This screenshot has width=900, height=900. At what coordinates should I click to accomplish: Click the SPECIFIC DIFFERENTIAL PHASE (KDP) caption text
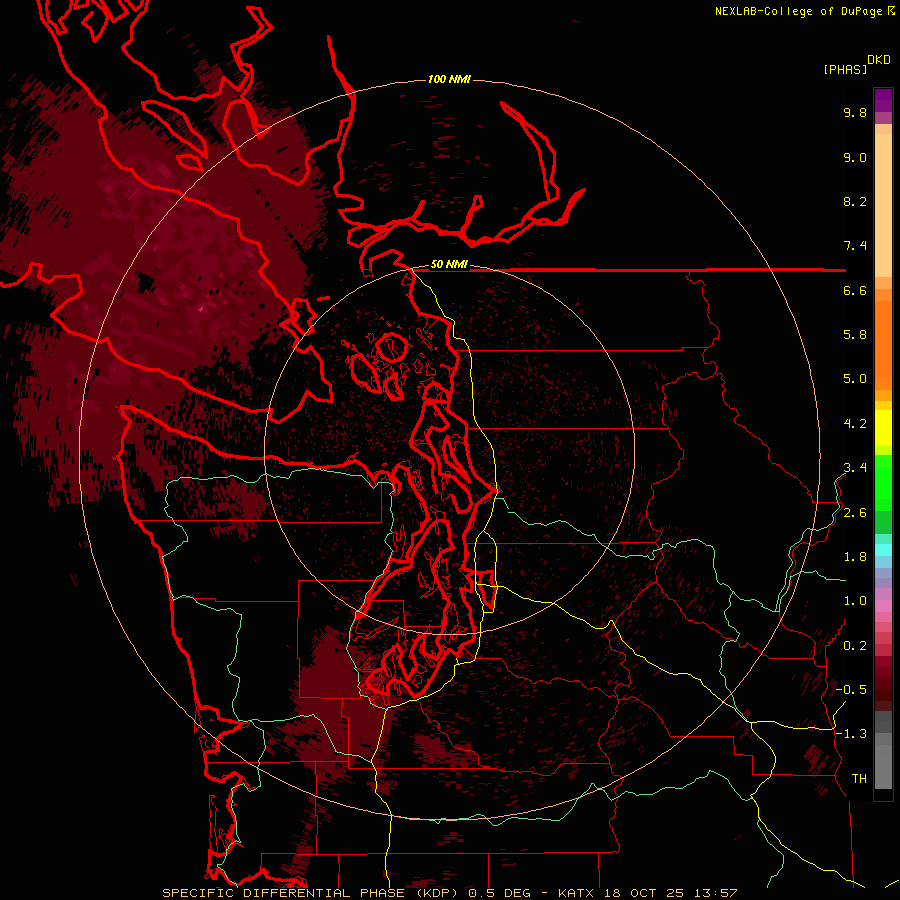(x=311, y=893)
